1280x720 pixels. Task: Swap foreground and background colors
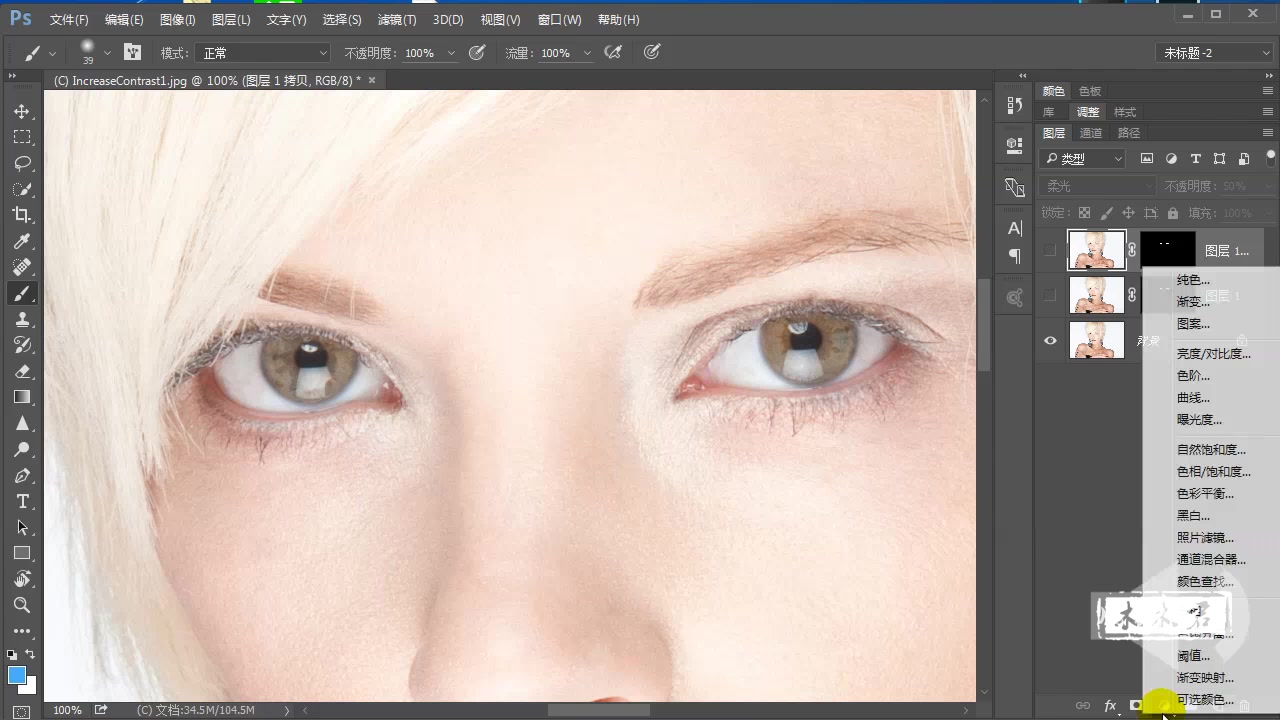[30, 655]
